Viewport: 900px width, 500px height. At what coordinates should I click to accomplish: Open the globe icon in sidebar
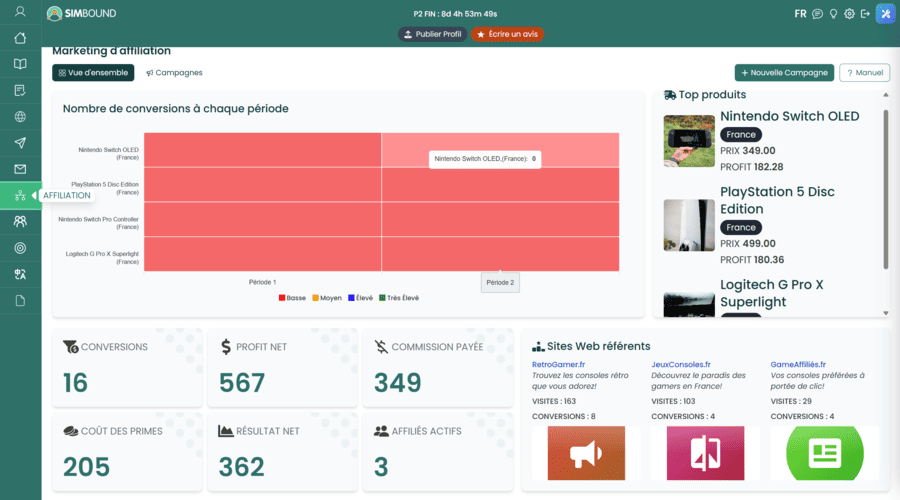20,117
